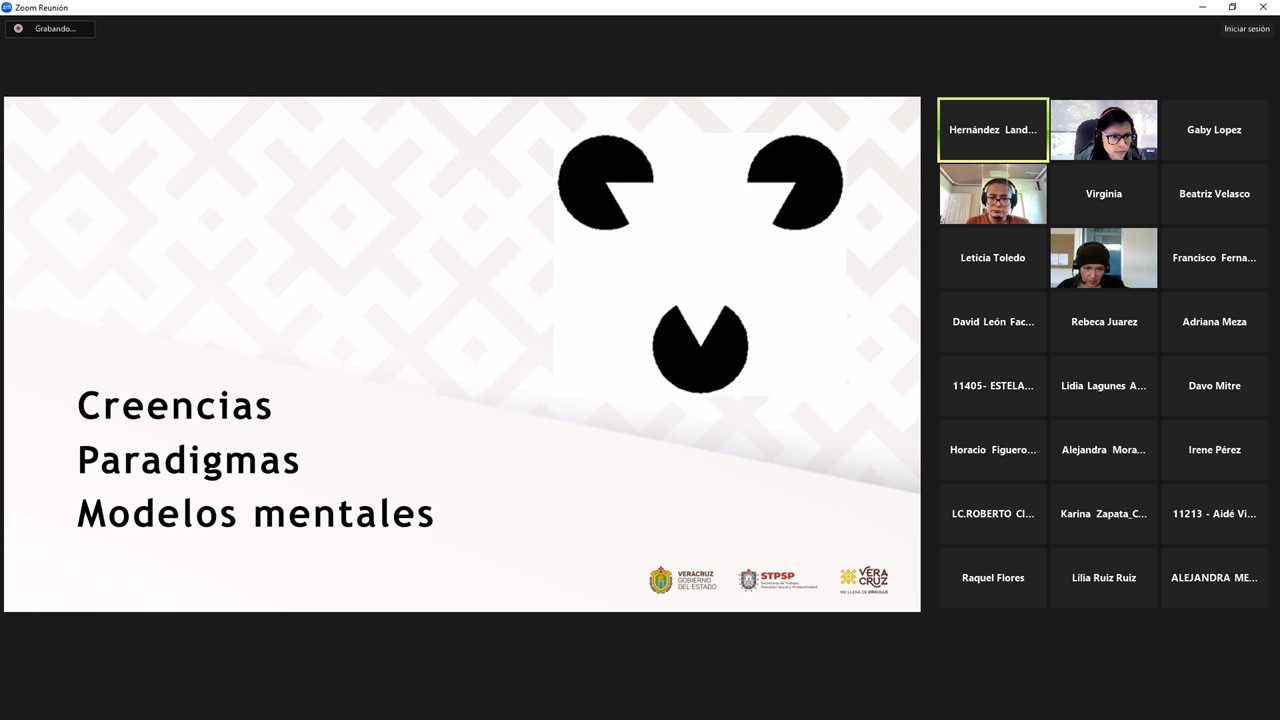Click the Zoom app icon in title bar

pyautogui.click(x=7, y=7)
